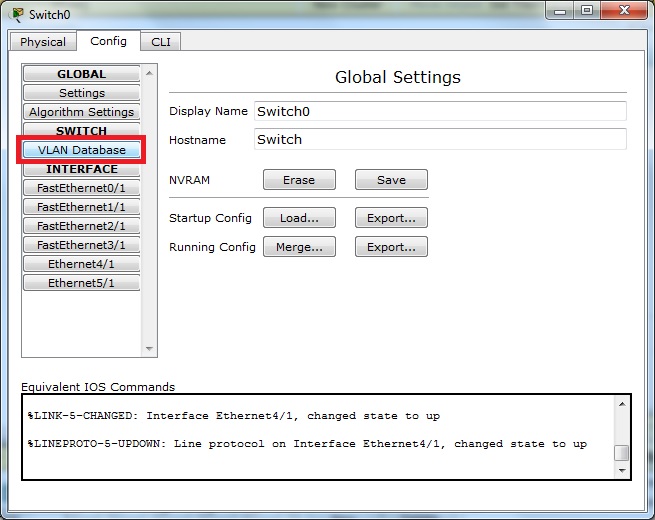
Task: Click sidebar scroll down arrow
Action: coord(149,348)
